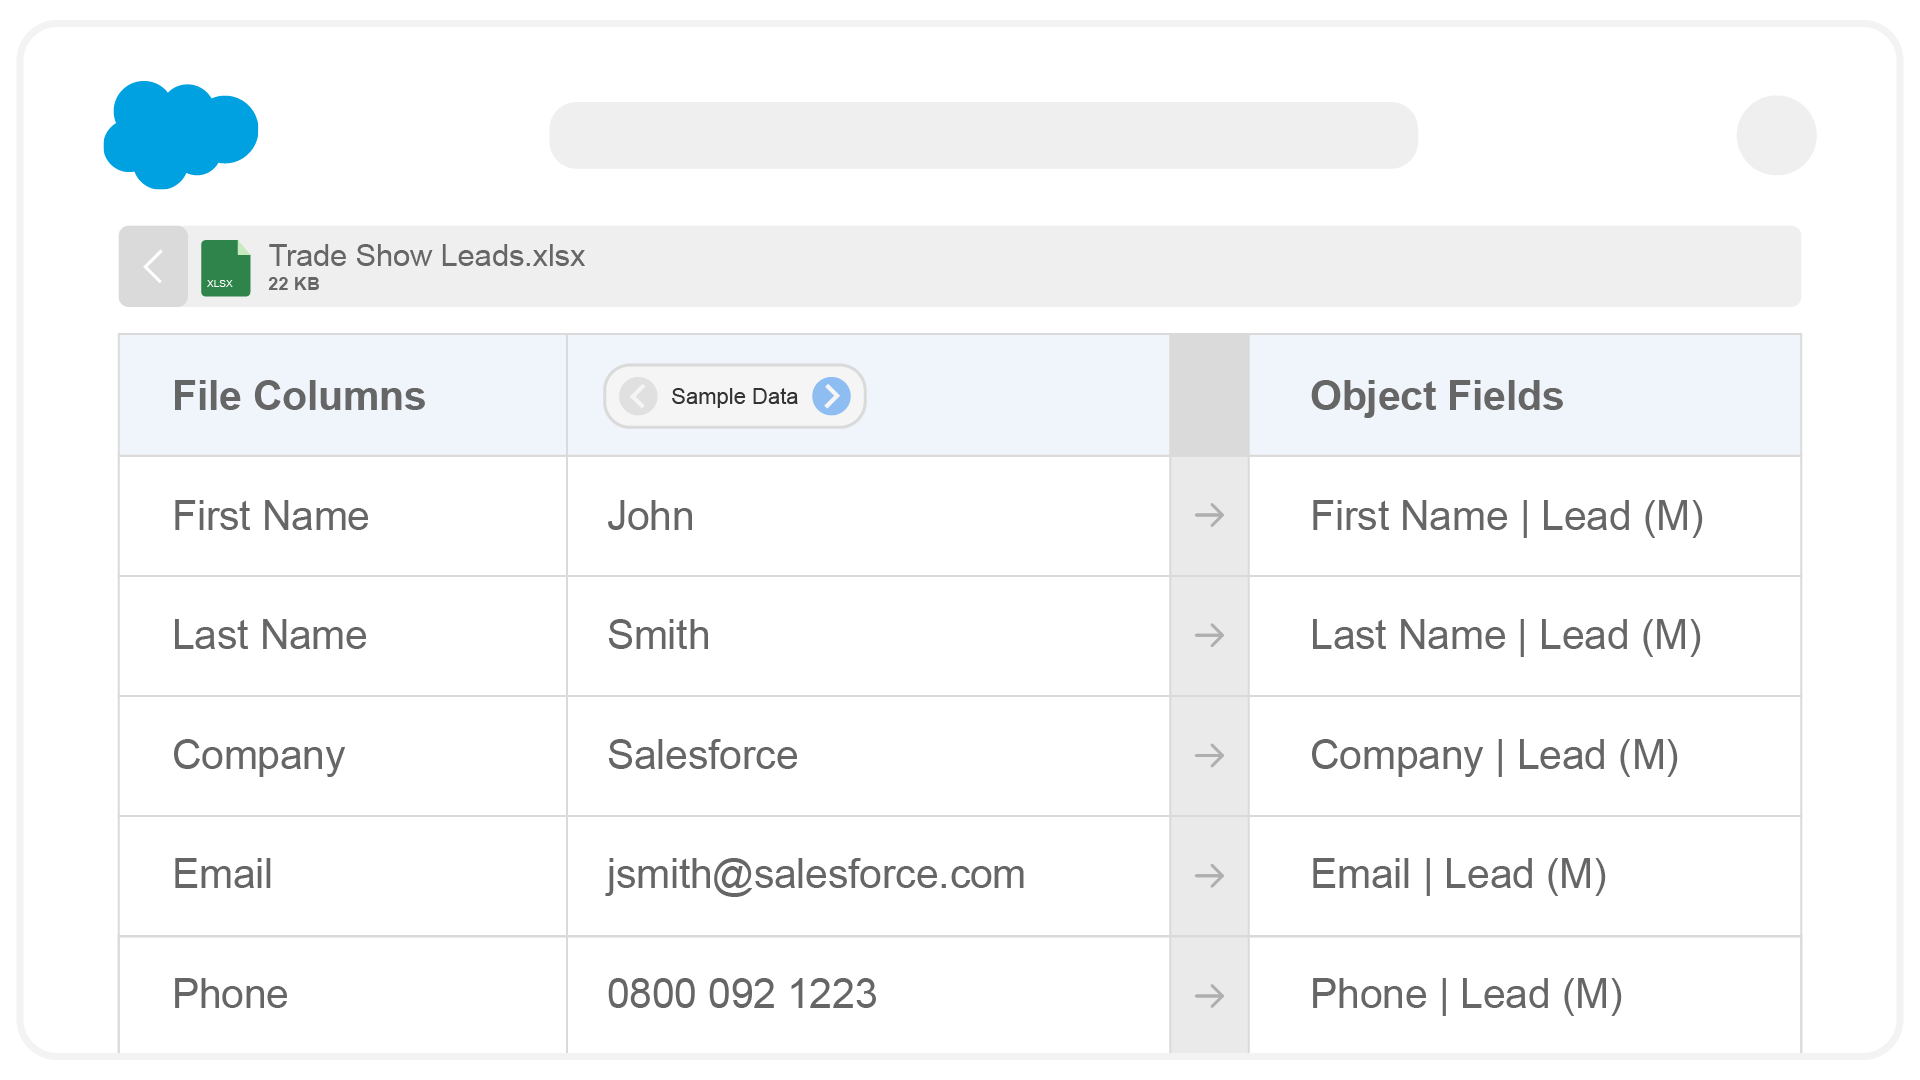Open the Sample Data navigator
Screen dimensions: 1920x1080
(734, 396)
